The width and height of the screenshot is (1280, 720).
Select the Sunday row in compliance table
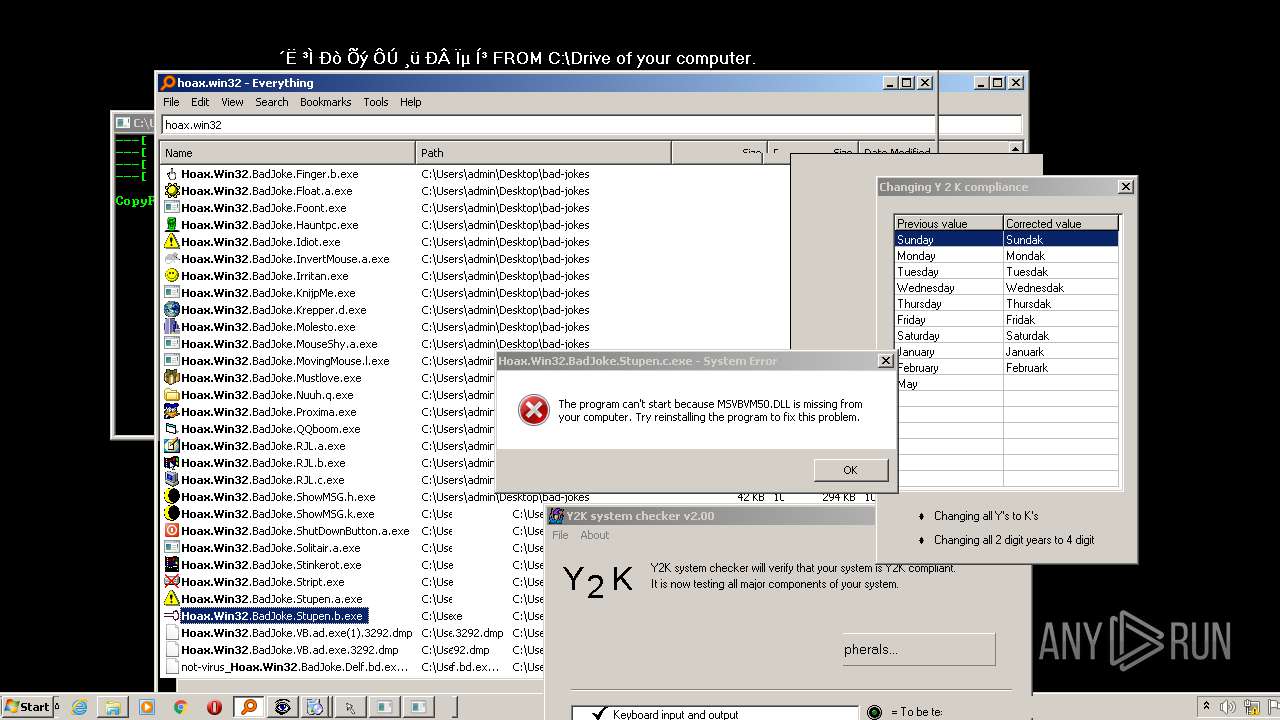[1006, 240]
